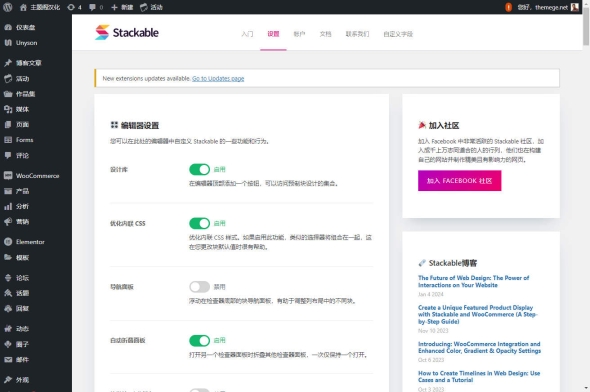Image resolution: width=590 pixels, height=392 pixels.
Task: Visit site via home icon in admin bar
Action: (23, 7)
